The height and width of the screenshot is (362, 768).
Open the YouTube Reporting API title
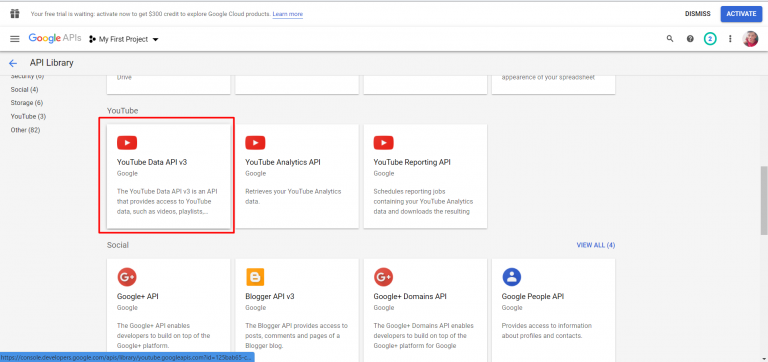click(412, 162)
